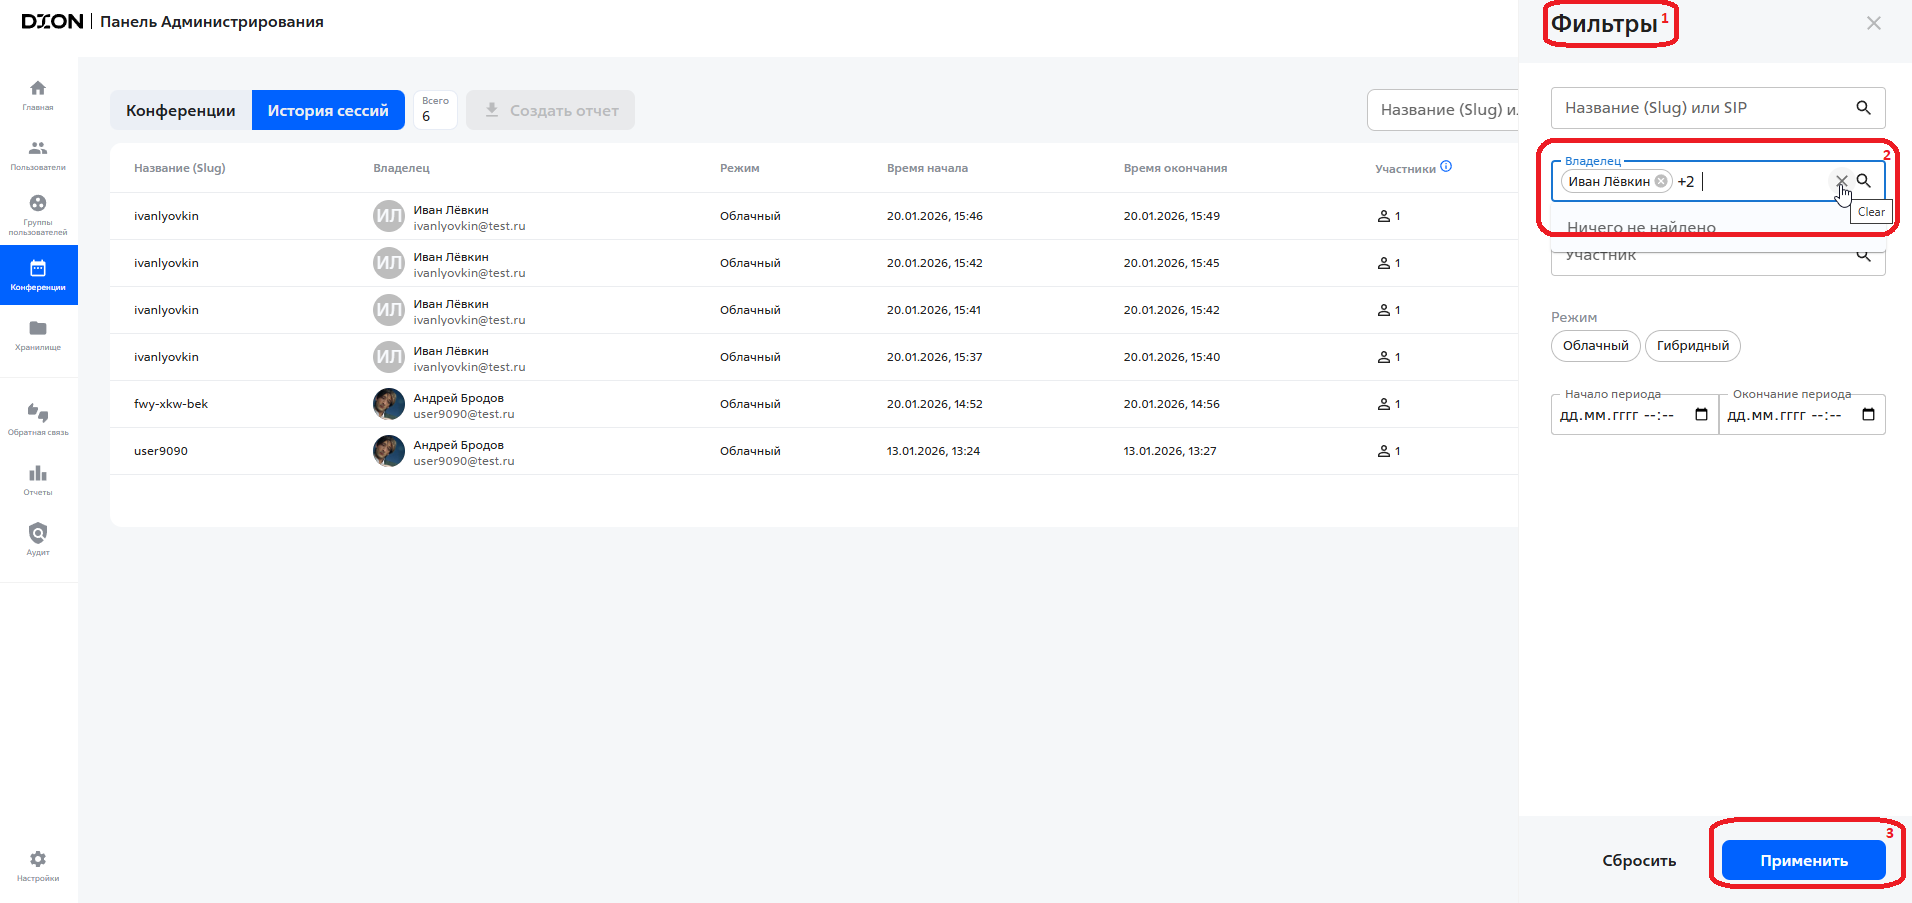Screen dimensions: 1912x903
Task: Toggle the Облачный mode filter chip
Action: click(1595, 346)
